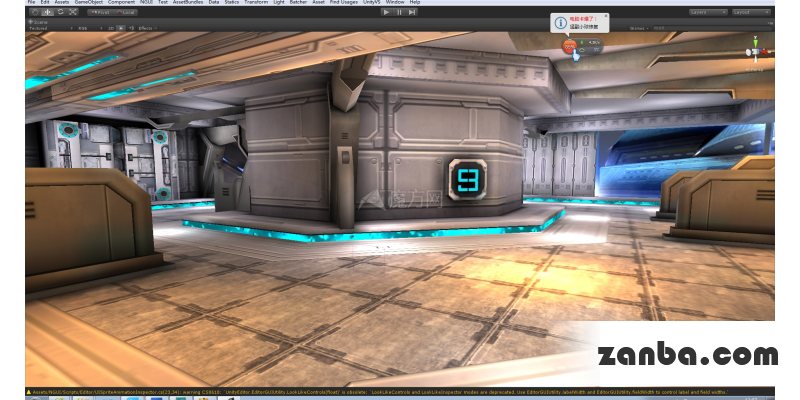Image resolution: width=800 pixels, height=400 pixels.
Task: Click the red X axis of orientation gizmo
Action: tap(764, 52)
